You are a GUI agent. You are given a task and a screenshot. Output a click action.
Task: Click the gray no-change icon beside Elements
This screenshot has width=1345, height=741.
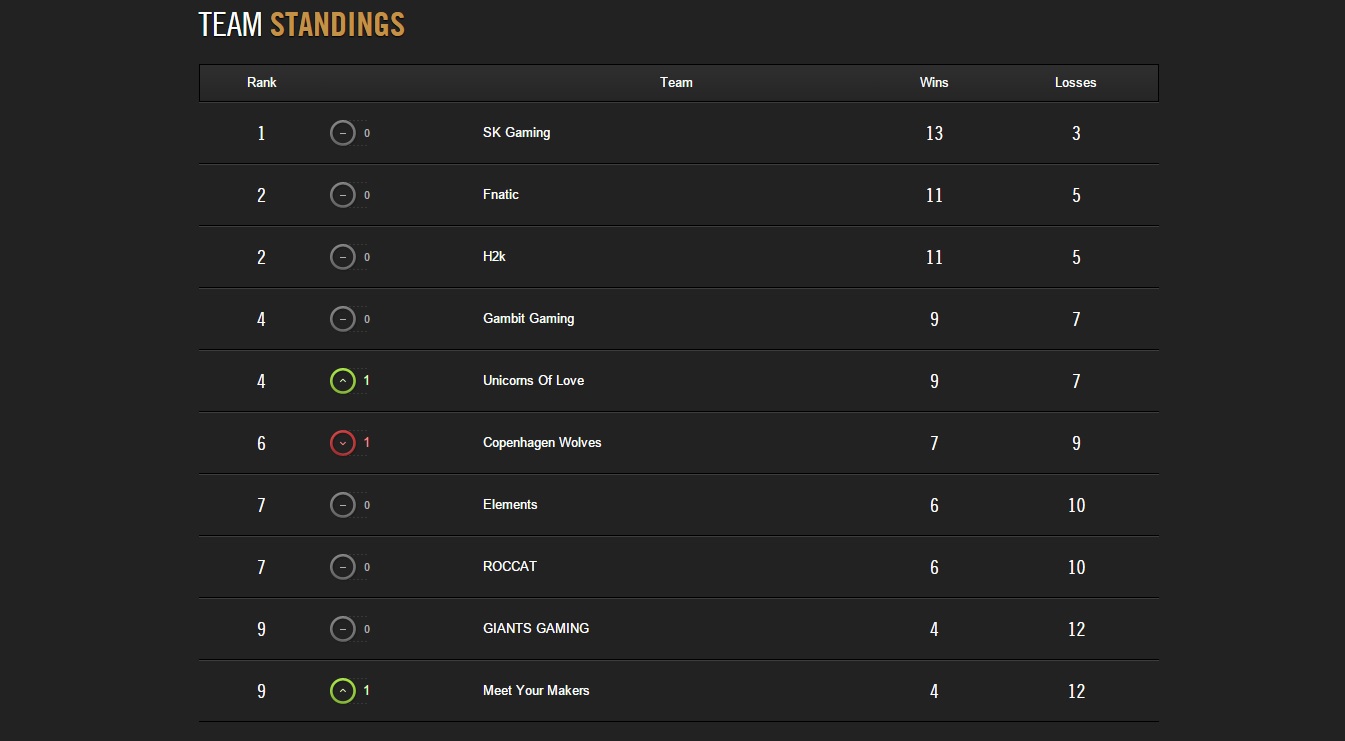(343, 505)
